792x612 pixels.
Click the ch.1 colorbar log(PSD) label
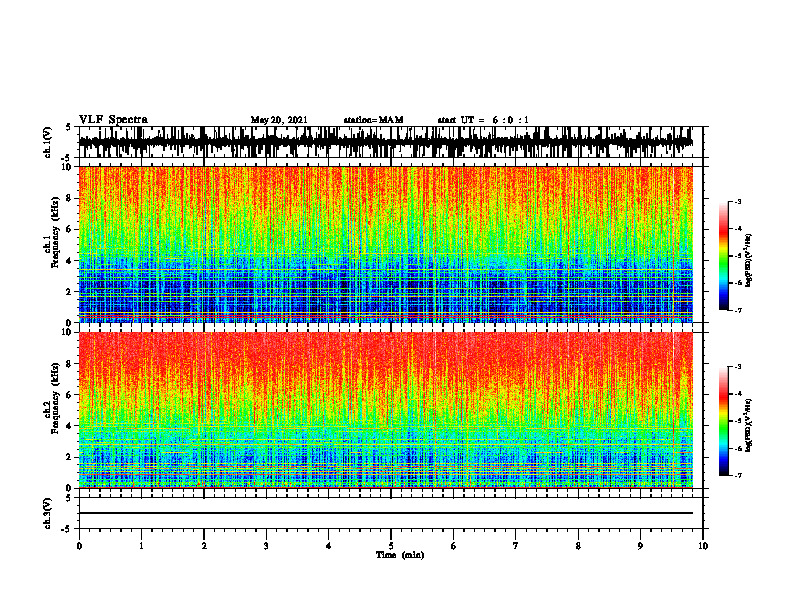click(748, 261)
